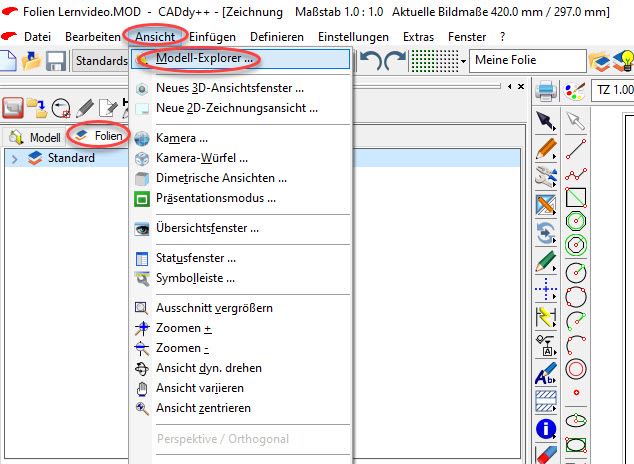Choose Ansicht zentrieren menu entry

[x=241, y=408]
